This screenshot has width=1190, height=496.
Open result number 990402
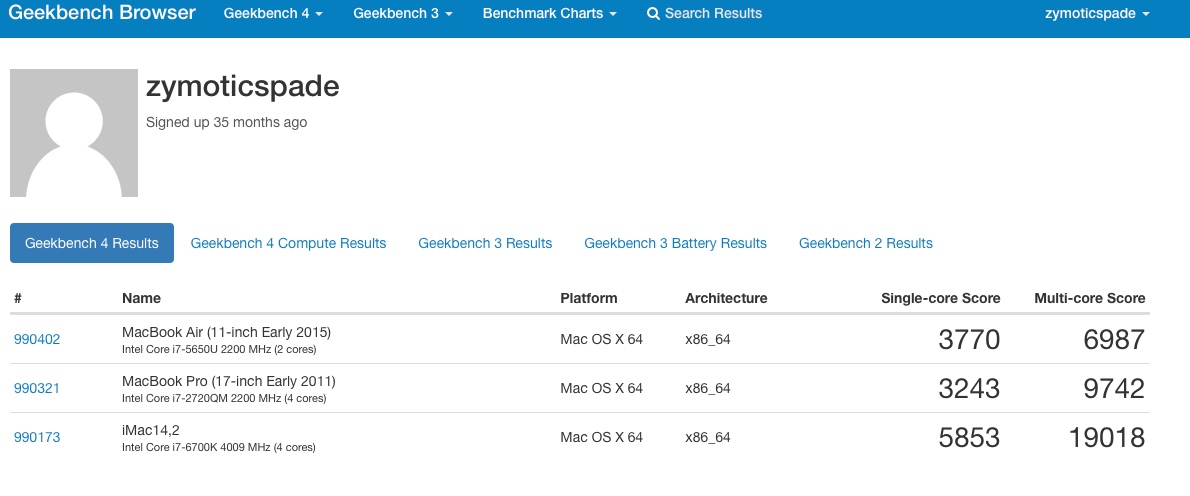point(36,339)
